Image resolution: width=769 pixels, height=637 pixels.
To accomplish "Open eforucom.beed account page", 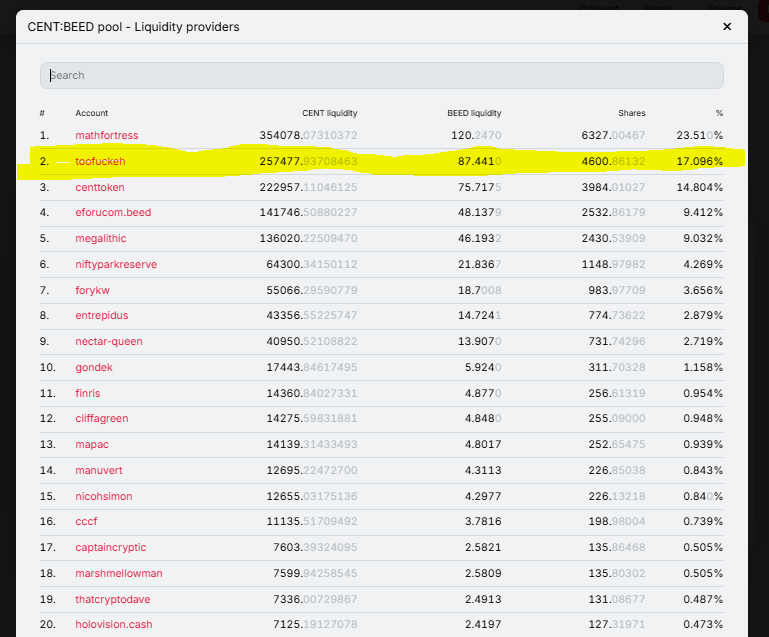I will 113,213.
